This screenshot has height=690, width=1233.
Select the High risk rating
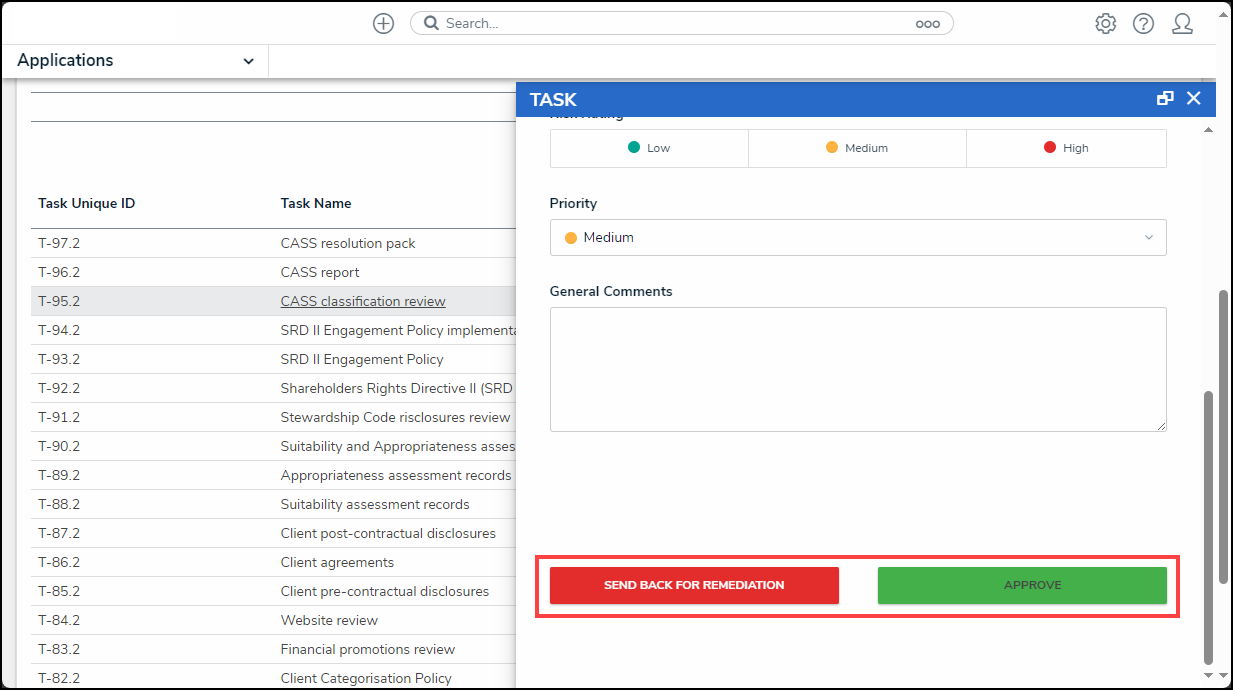(1066, 148)
